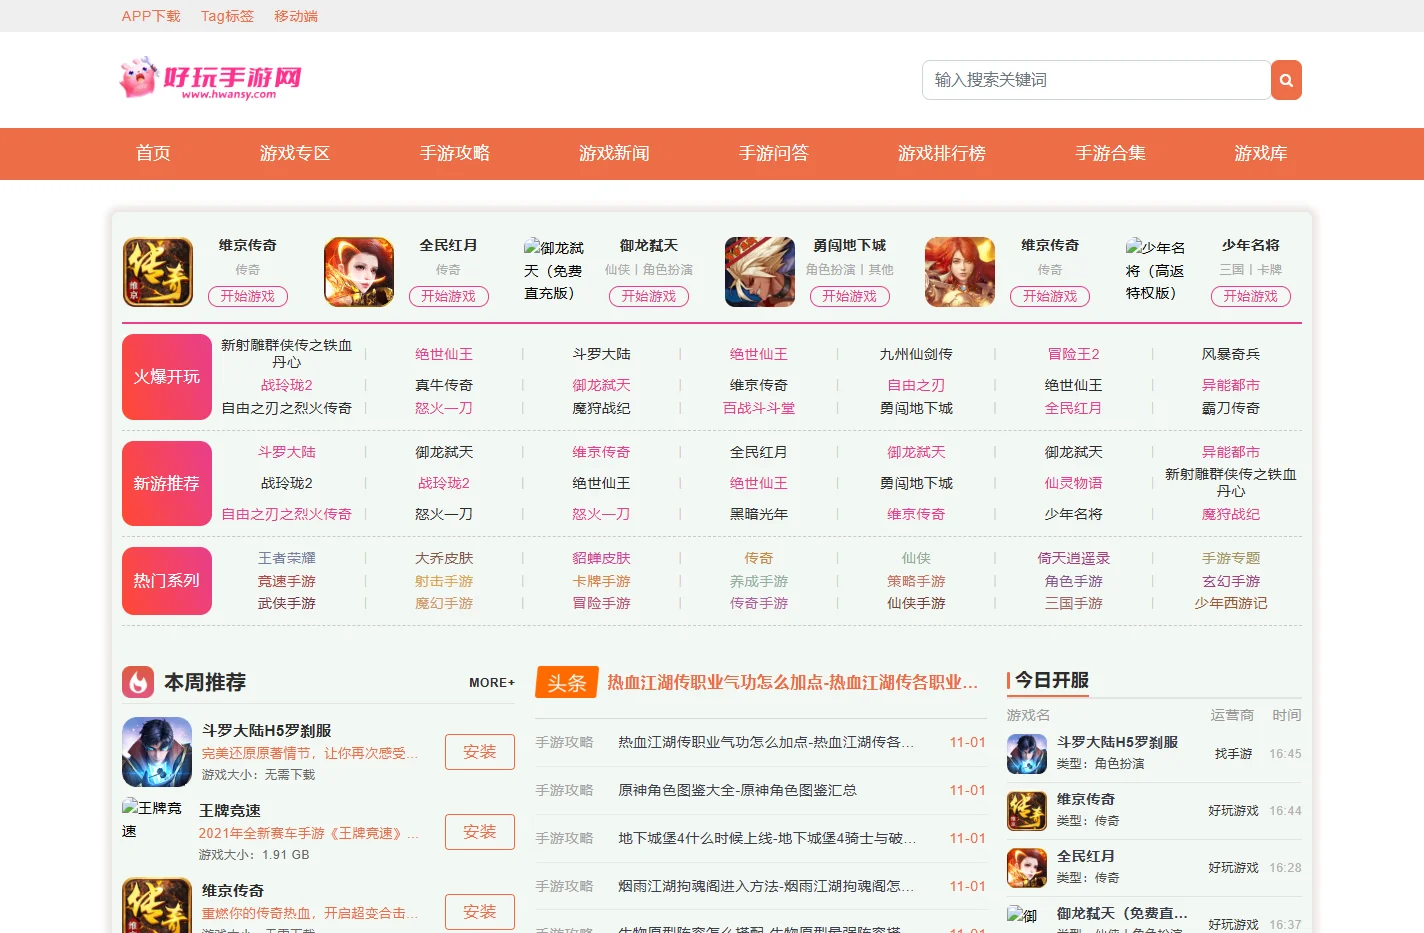
Task: Open the 全民红月 game icon in the top row
Action: 359,272
